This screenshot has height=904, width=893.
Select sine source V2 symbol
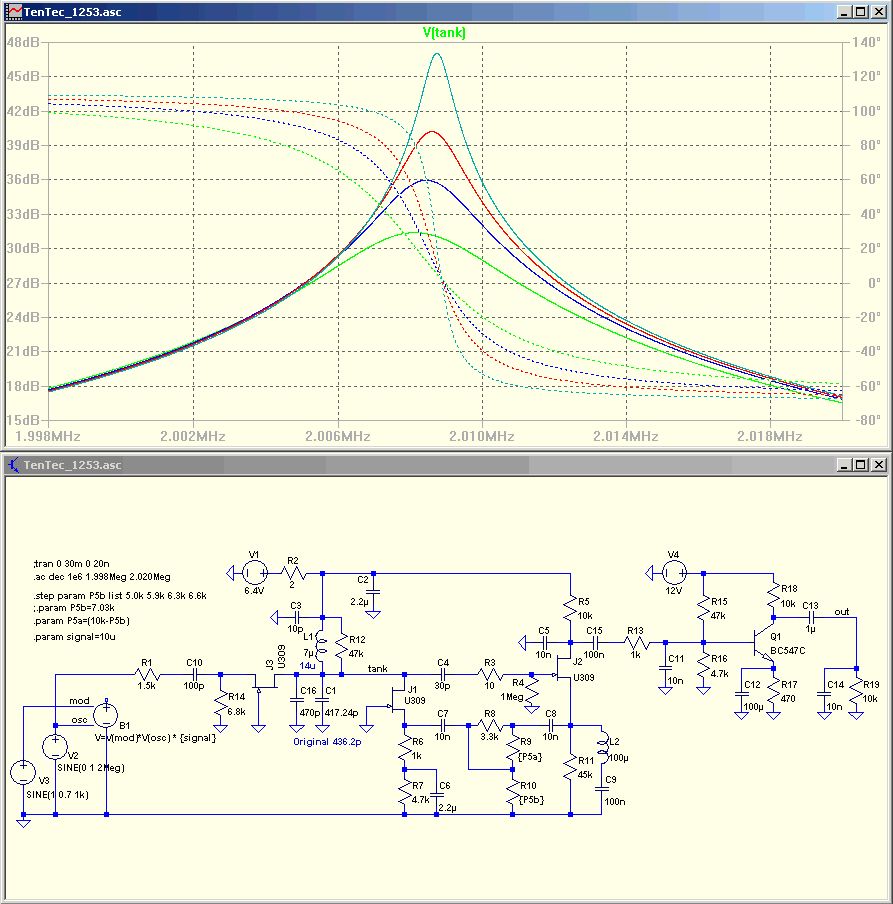55,747
